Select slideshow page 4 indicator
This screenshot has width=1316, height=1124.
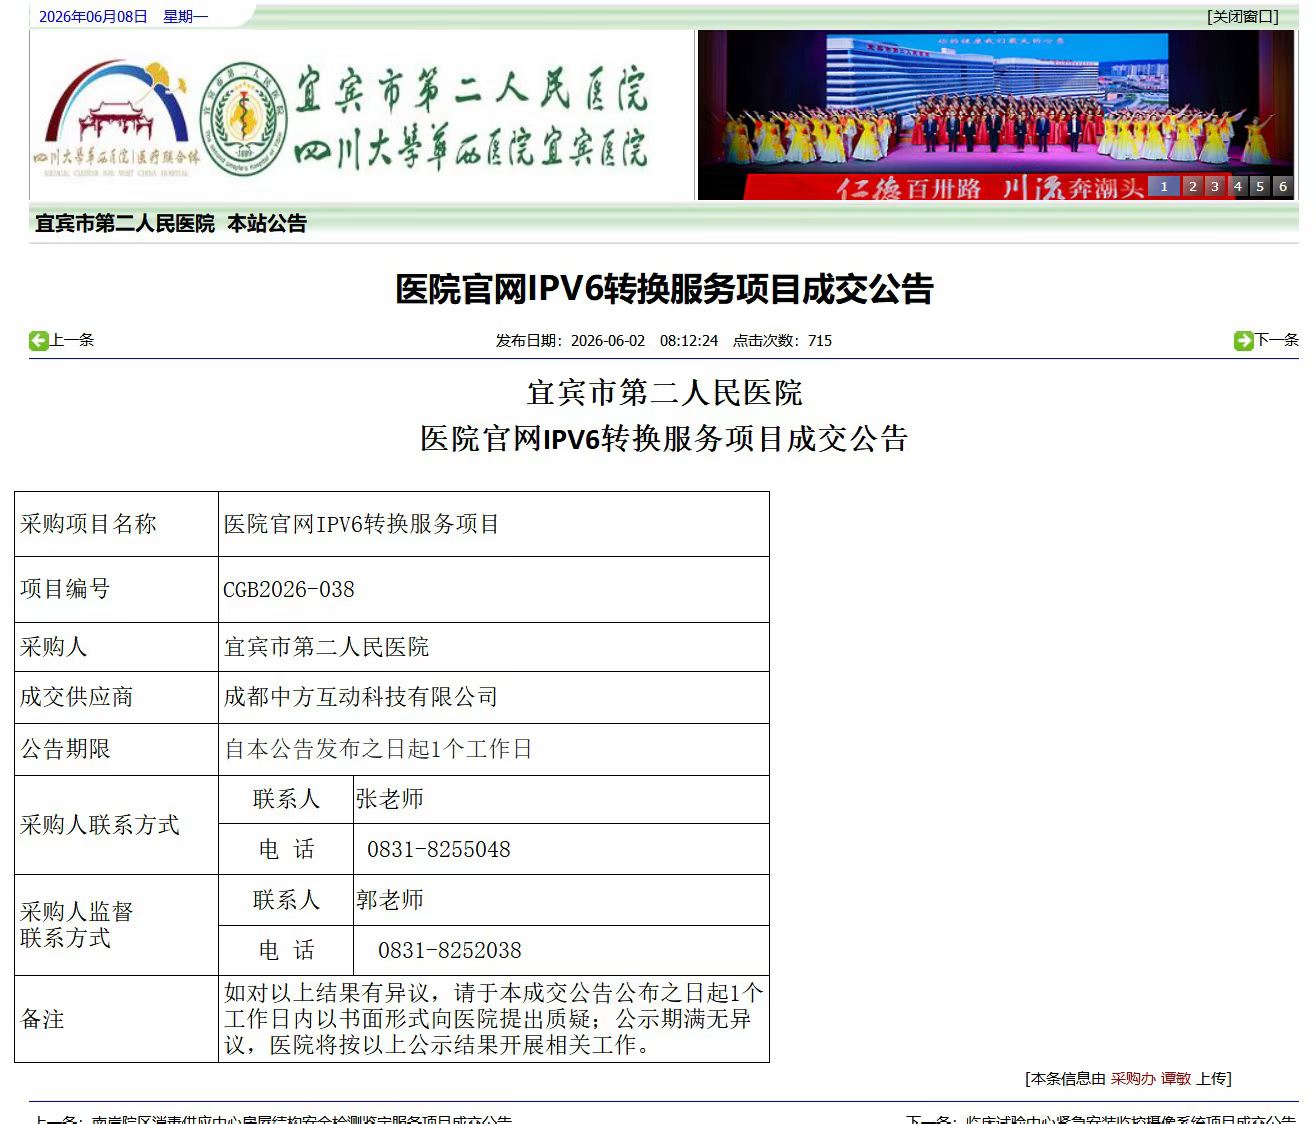(1237, 186)
